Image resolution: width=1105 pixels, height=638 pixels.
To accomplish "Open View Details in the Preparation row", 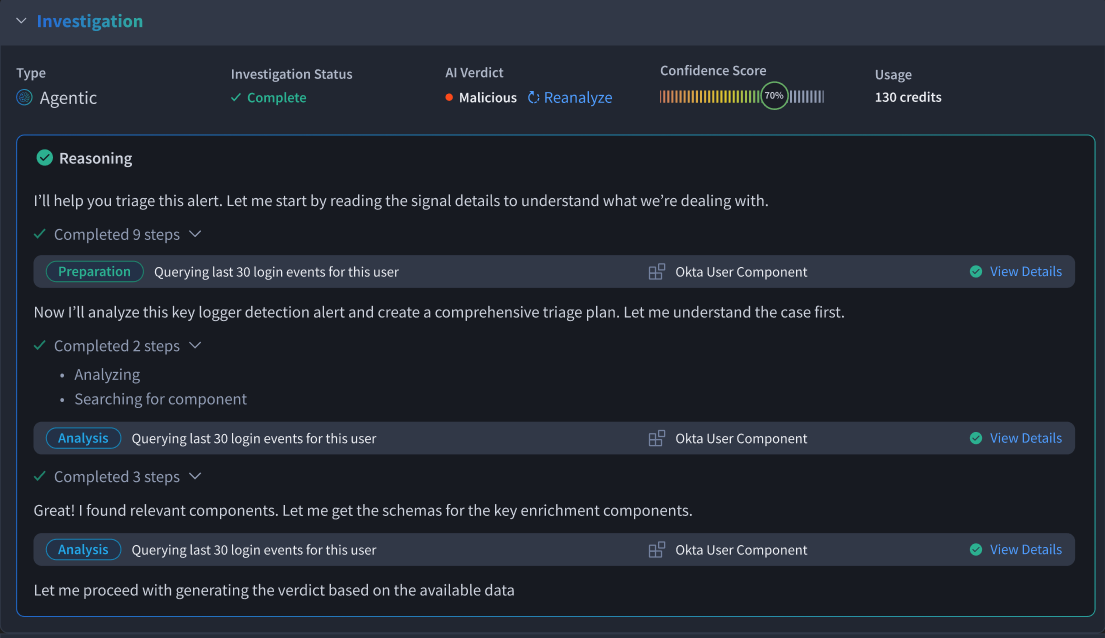I will tap(1025, 271).
